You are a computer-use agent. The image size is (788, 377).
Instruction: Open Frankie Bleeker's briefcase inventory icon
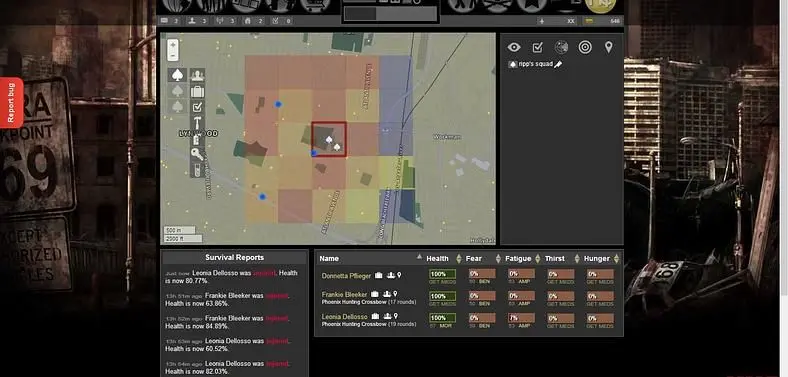[x=375, y=294]
